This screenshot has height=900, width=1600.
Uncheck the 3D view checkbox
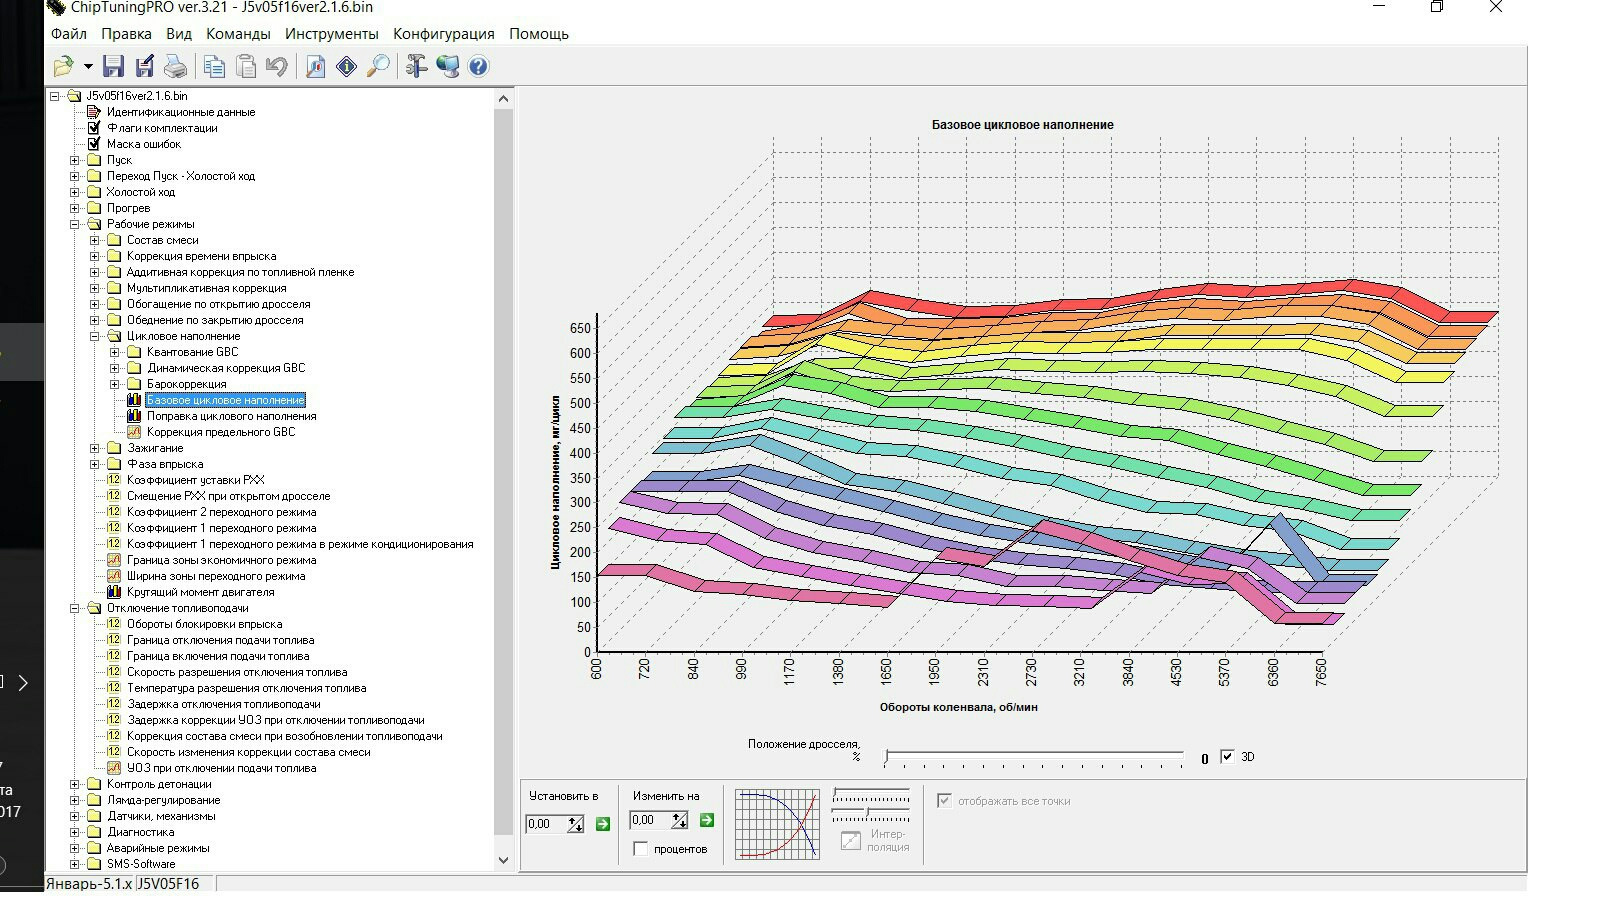pos(1227,757)
